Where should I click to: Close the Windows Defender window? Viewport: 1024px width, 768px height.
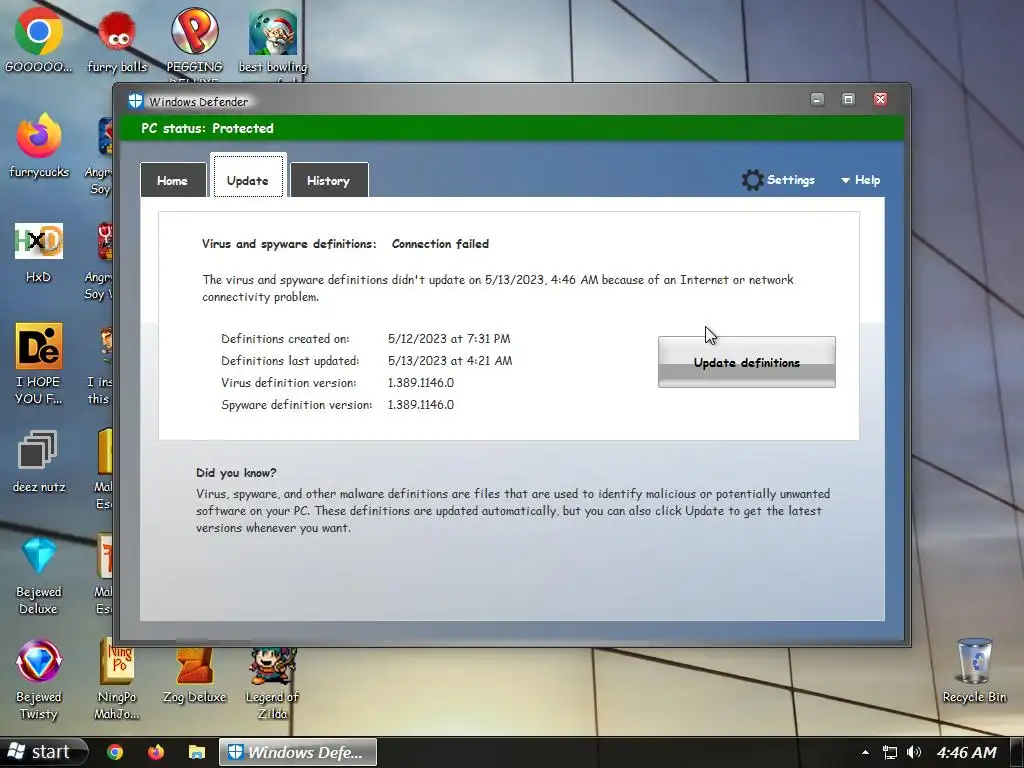coord(880,99)
